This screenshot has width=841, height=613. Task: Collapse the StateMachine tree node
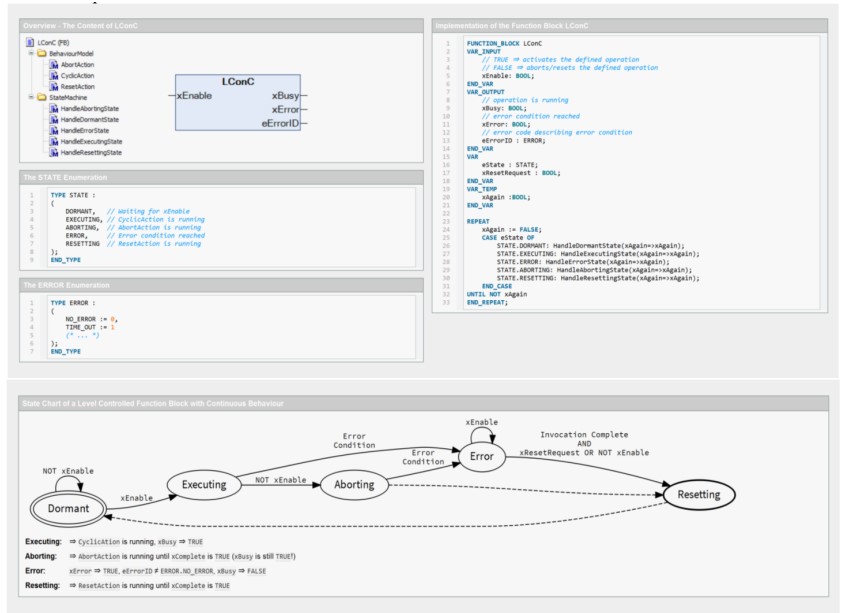(x=31, y=97)
